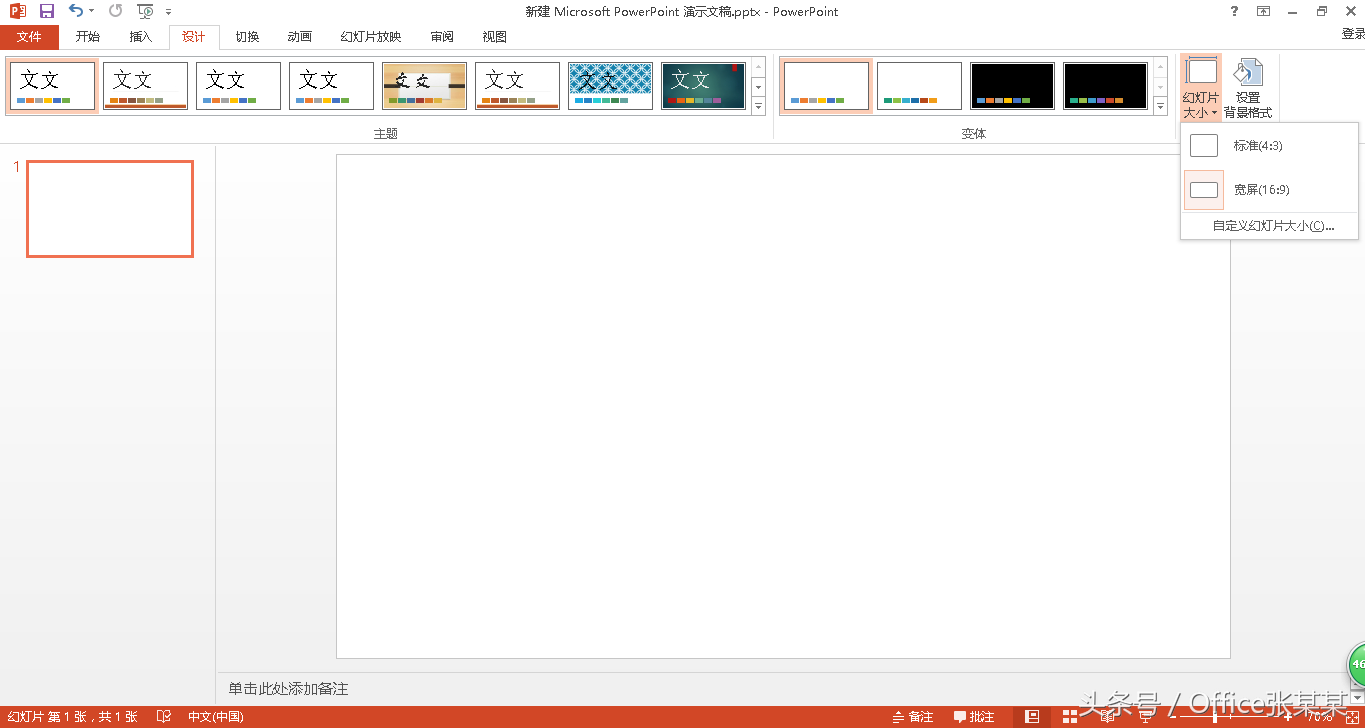This screenshot has height=728, width=1365.
Task: Open Ribbon Display Options
Action: (1263, 11)
